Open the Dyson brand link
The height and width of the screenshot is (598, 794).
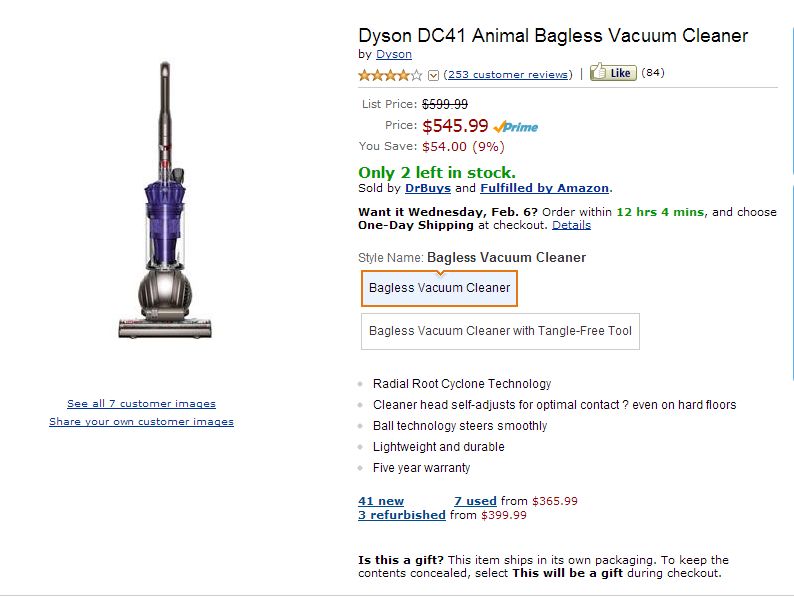[x=394, y=54]
